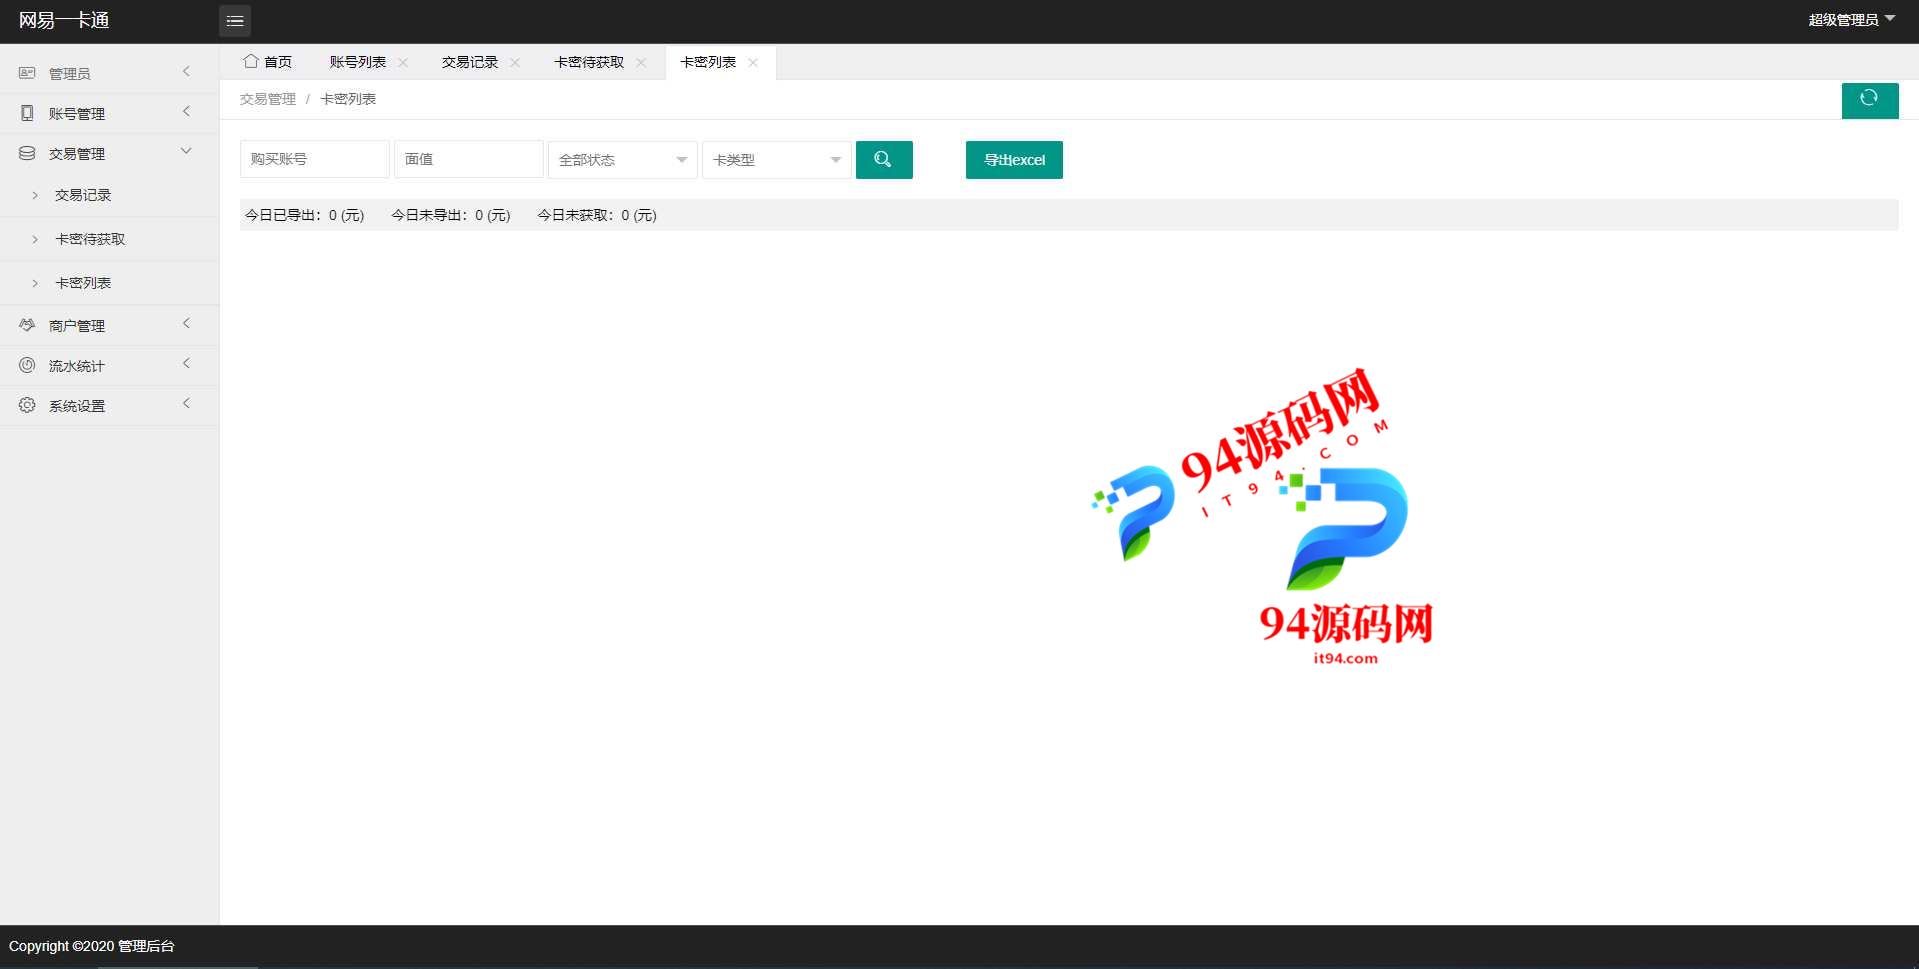Click the 网易一卡通 header title
The image size is (1919, 969).
click(64, 20)
